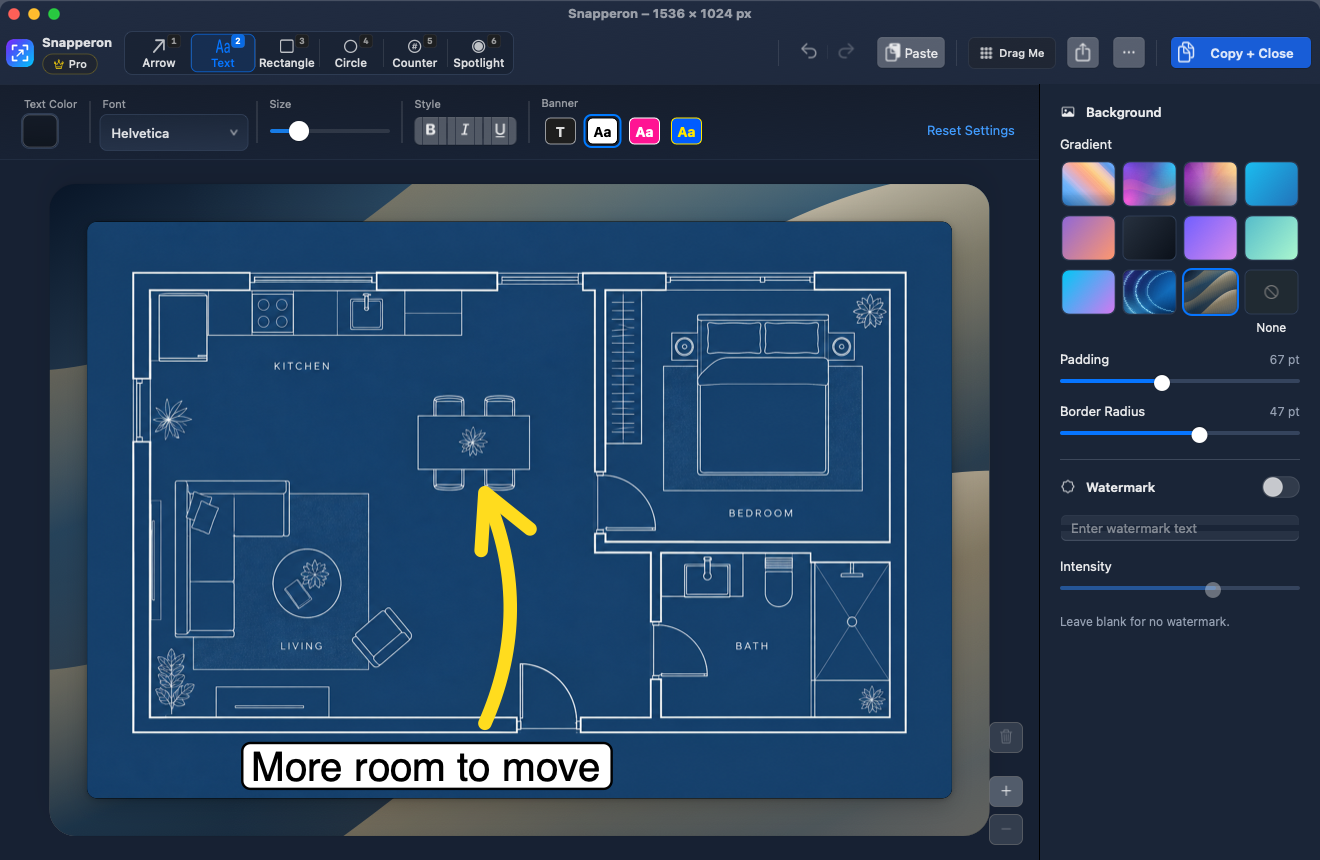
Task: Click the Paste button
Action: click(x=911, y=53)
